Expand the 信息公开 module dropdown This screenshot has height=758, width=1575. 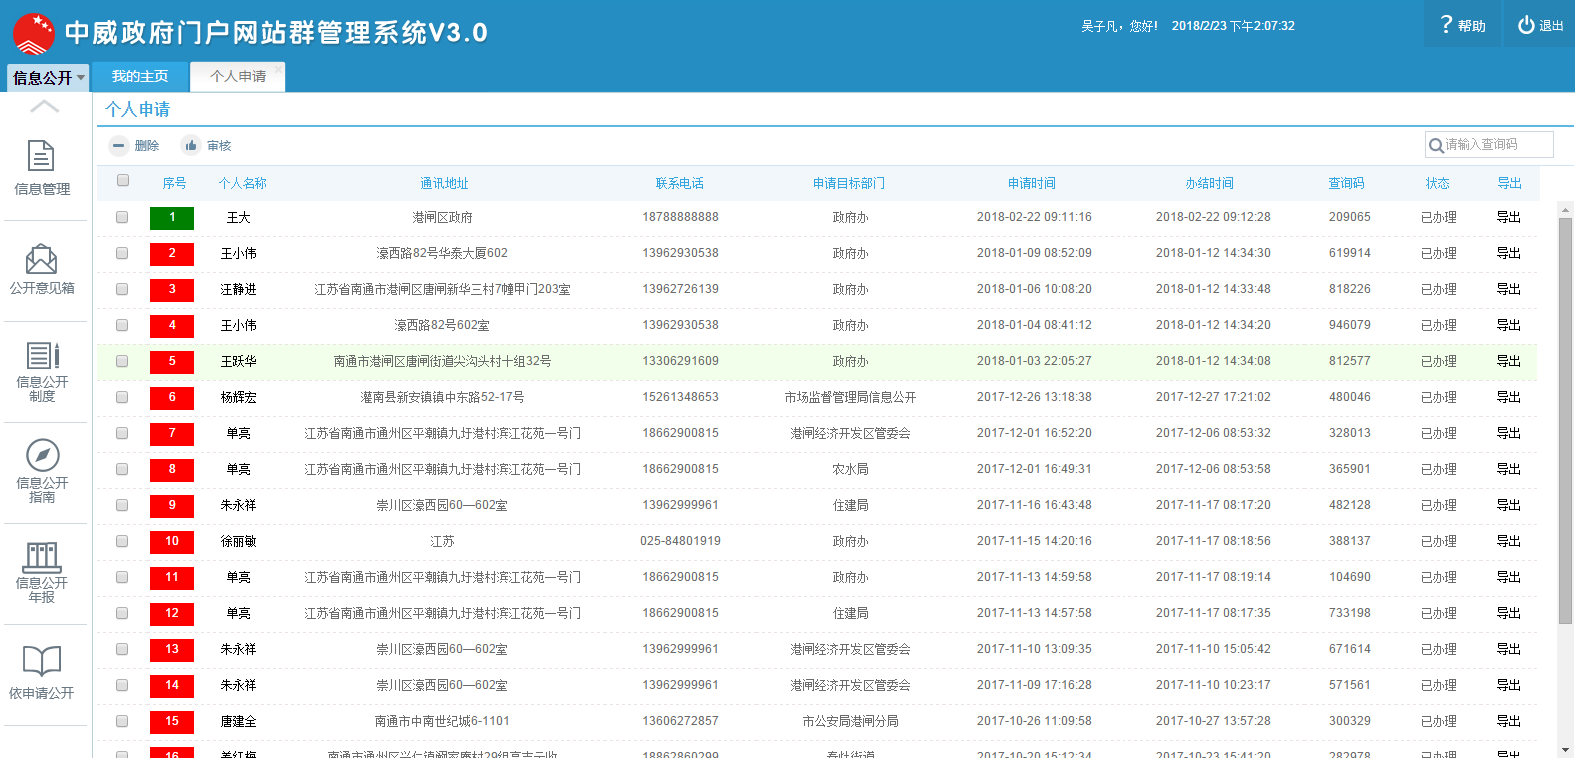pyautogui.click(x=48, y=77)
